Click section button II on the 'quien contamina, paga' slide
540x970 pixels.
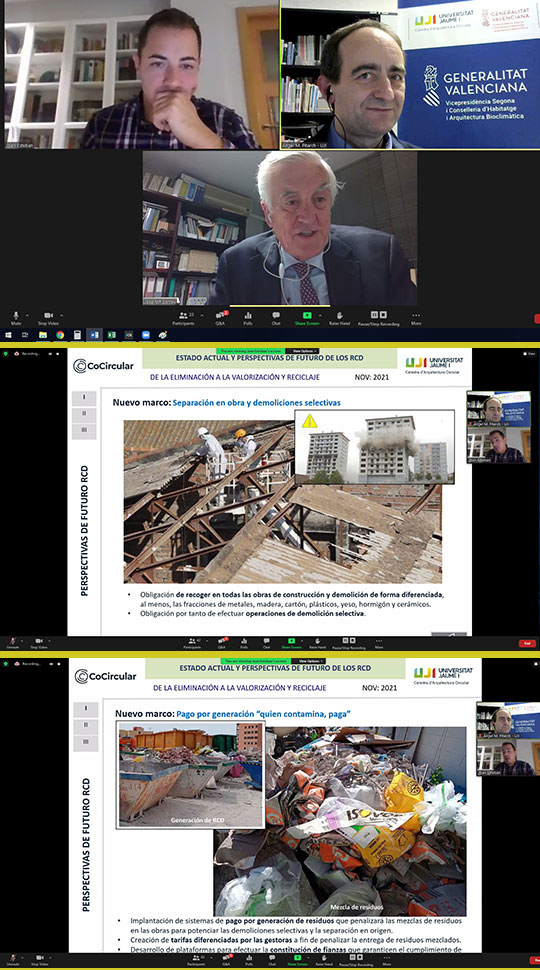tap(86, 726)
